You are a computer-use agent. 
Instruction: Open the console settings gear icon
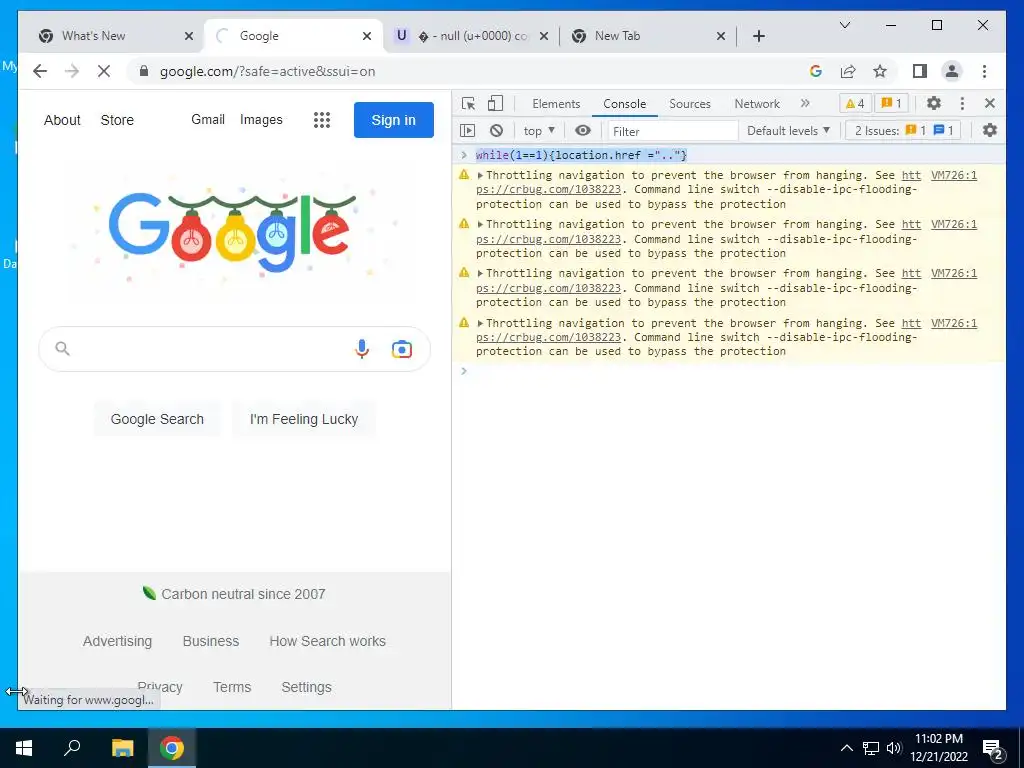tap(990, 131)
